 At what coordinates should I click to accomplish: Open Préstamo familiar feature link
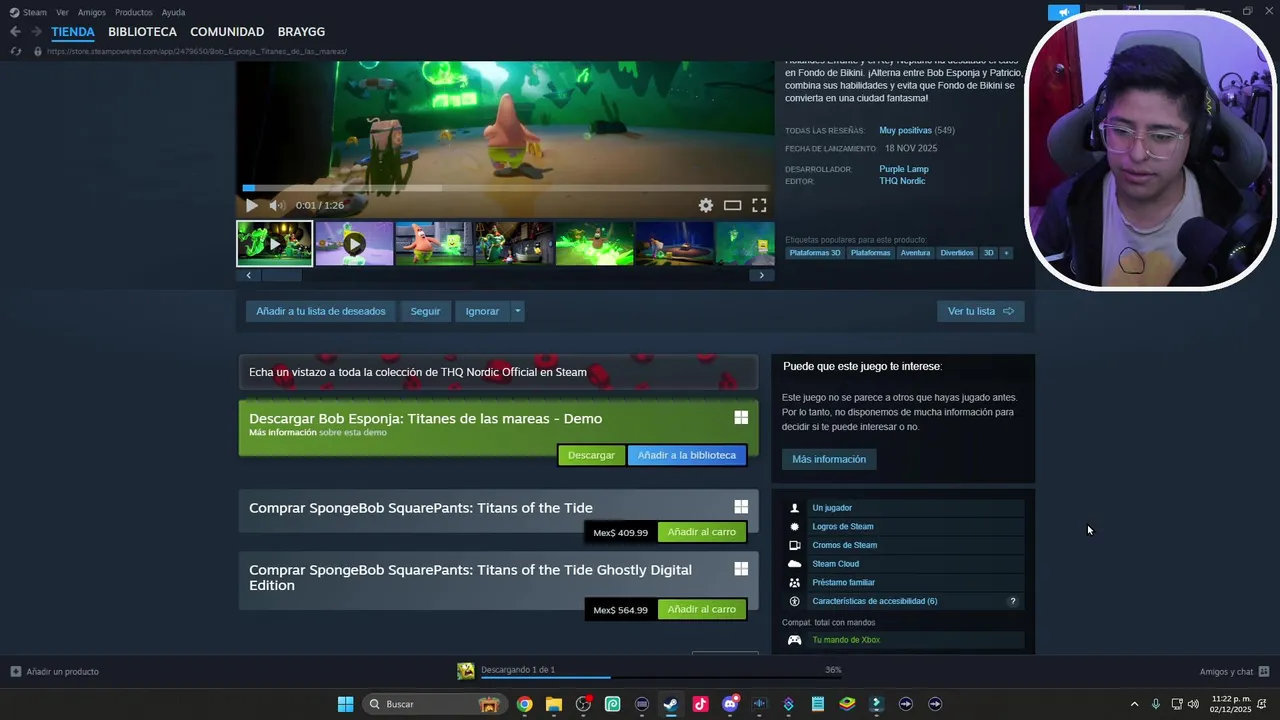tap(843, 582)
